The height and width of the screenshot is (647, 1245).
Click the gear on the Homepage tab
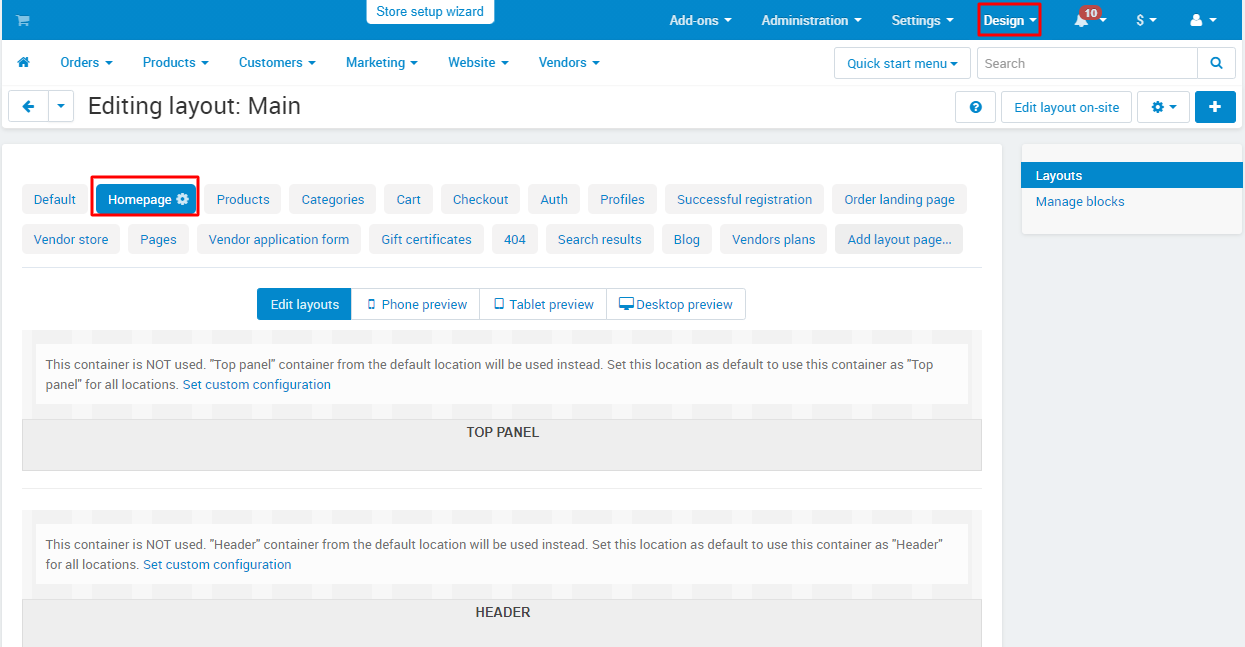pyautogui.click(x=183, y=199)
